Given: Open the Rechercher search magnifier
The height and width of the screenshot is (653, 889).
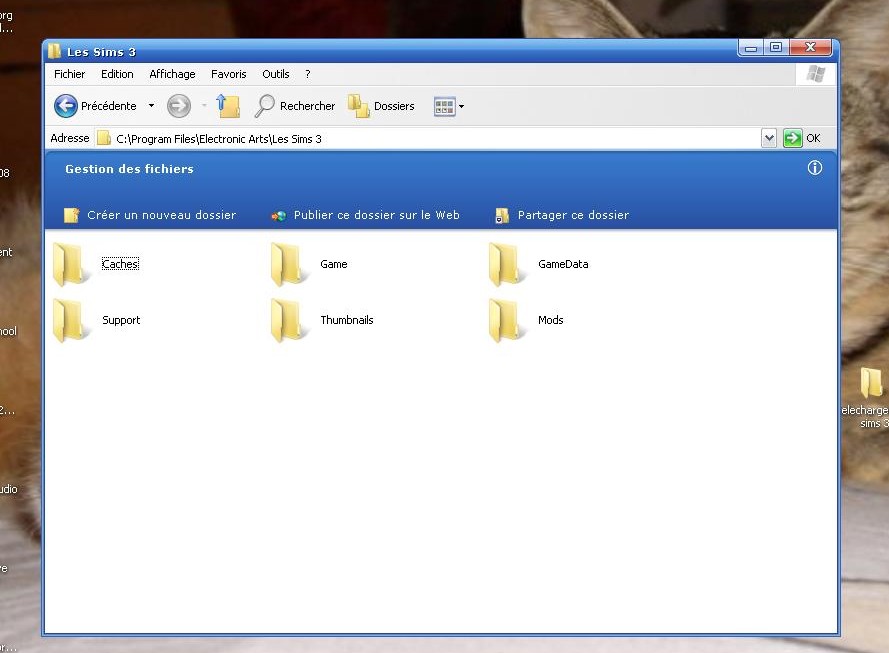Looking at the screenshot, I should click(x=264, y=106).
